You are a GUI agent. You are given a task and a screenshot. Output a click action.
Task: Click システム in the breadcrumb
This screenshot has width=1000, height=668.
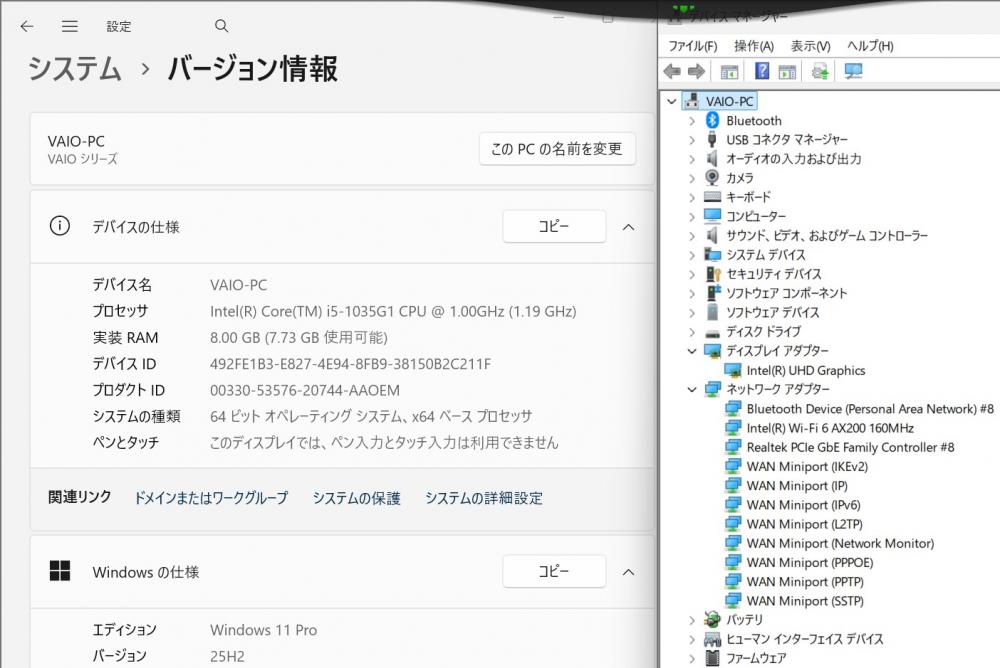coord(75,68)
